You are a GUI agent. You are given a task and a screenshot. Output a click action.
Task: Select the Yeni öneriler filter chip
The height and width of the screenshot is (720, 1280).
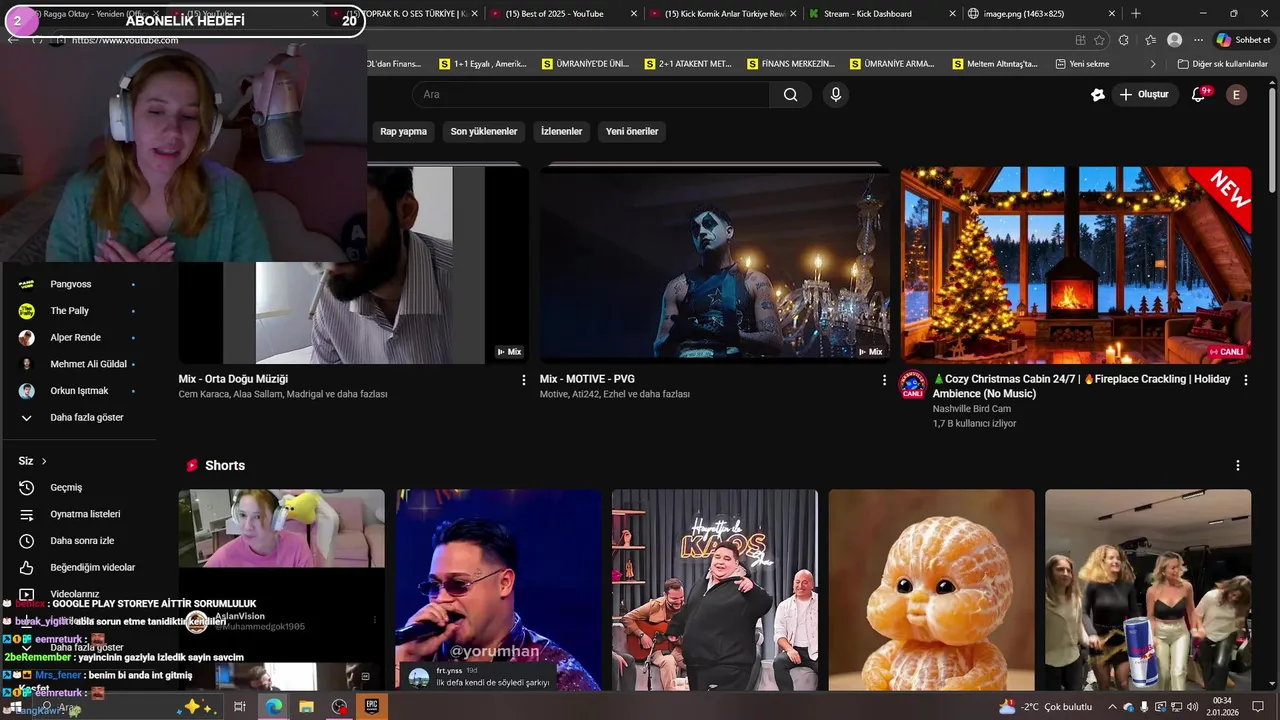[x=632, y=131]
